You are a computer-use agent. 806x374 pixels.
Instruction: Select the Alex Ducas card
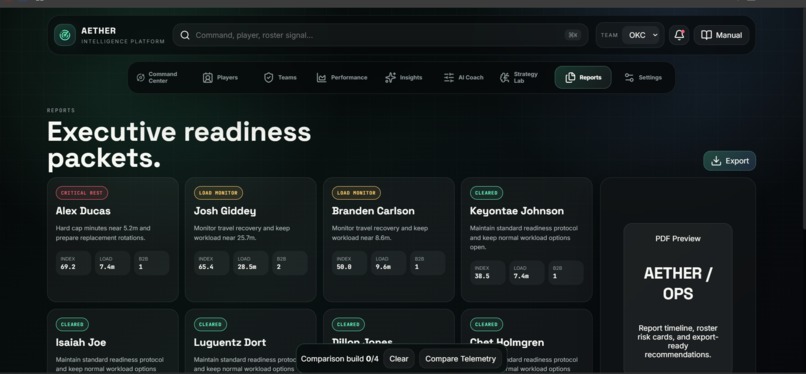[x=113, y=239]
